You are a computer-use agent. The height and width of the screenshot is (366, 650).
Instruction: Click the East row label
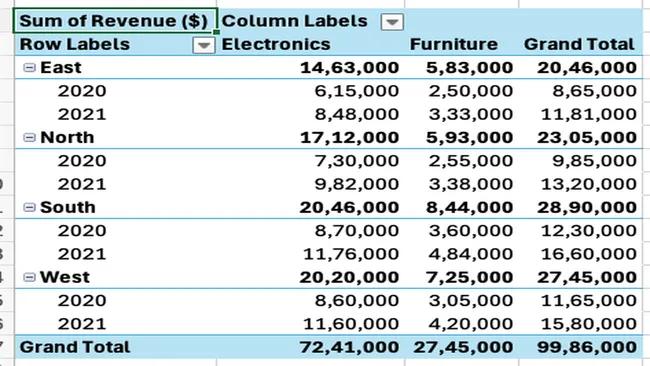pyautogui.click(x=61, y=68)
